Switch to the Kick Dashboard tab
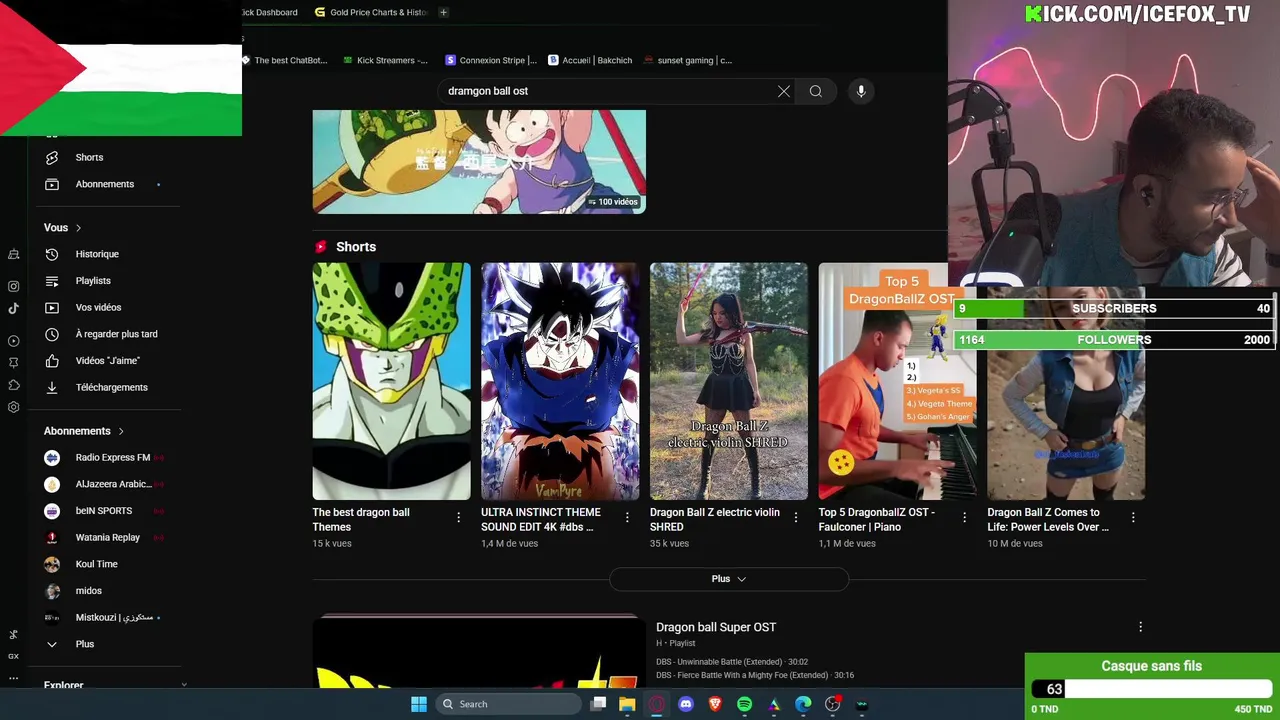This screenshot has width=1280, height=720. click(x=269, y=12)
